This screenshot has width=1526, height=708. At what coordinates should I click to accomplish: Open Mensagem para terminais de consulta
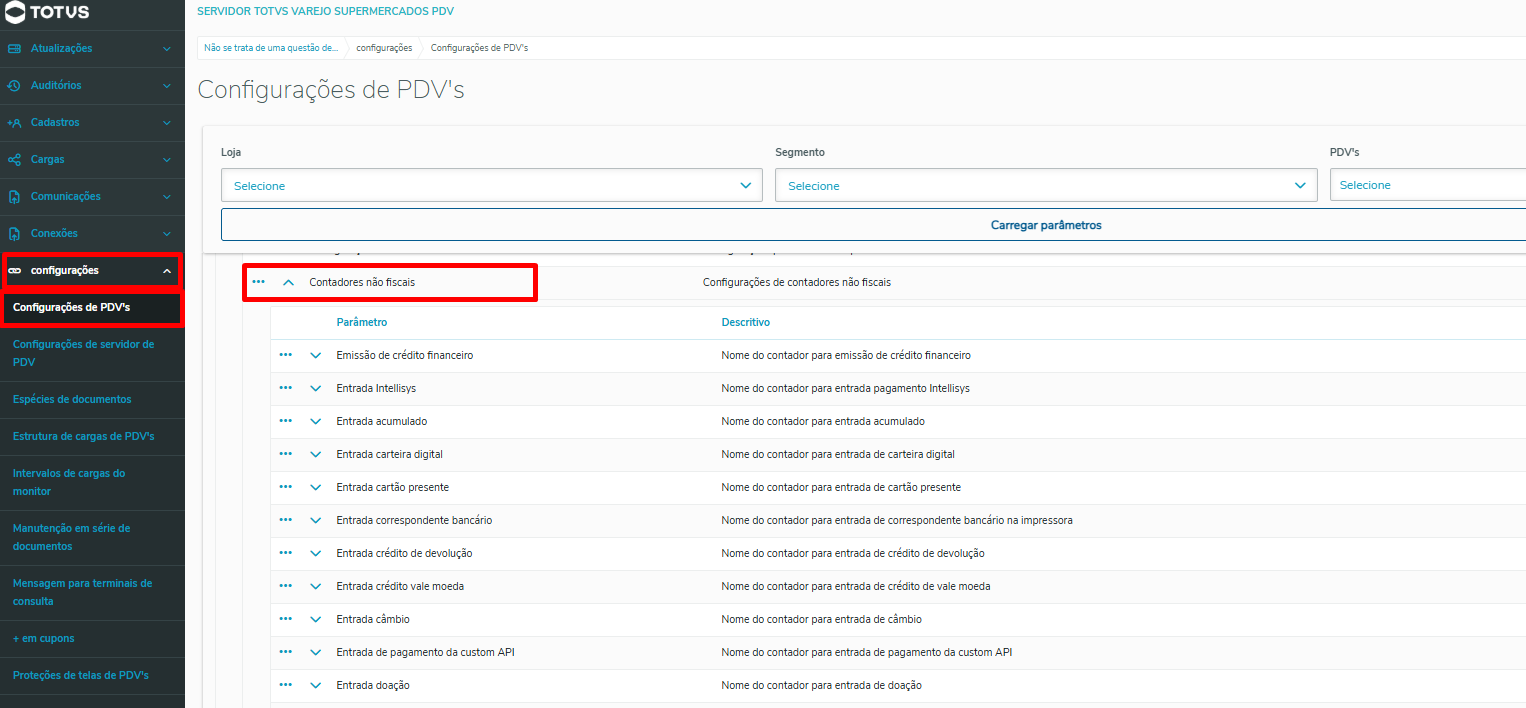tap(92, 592)
